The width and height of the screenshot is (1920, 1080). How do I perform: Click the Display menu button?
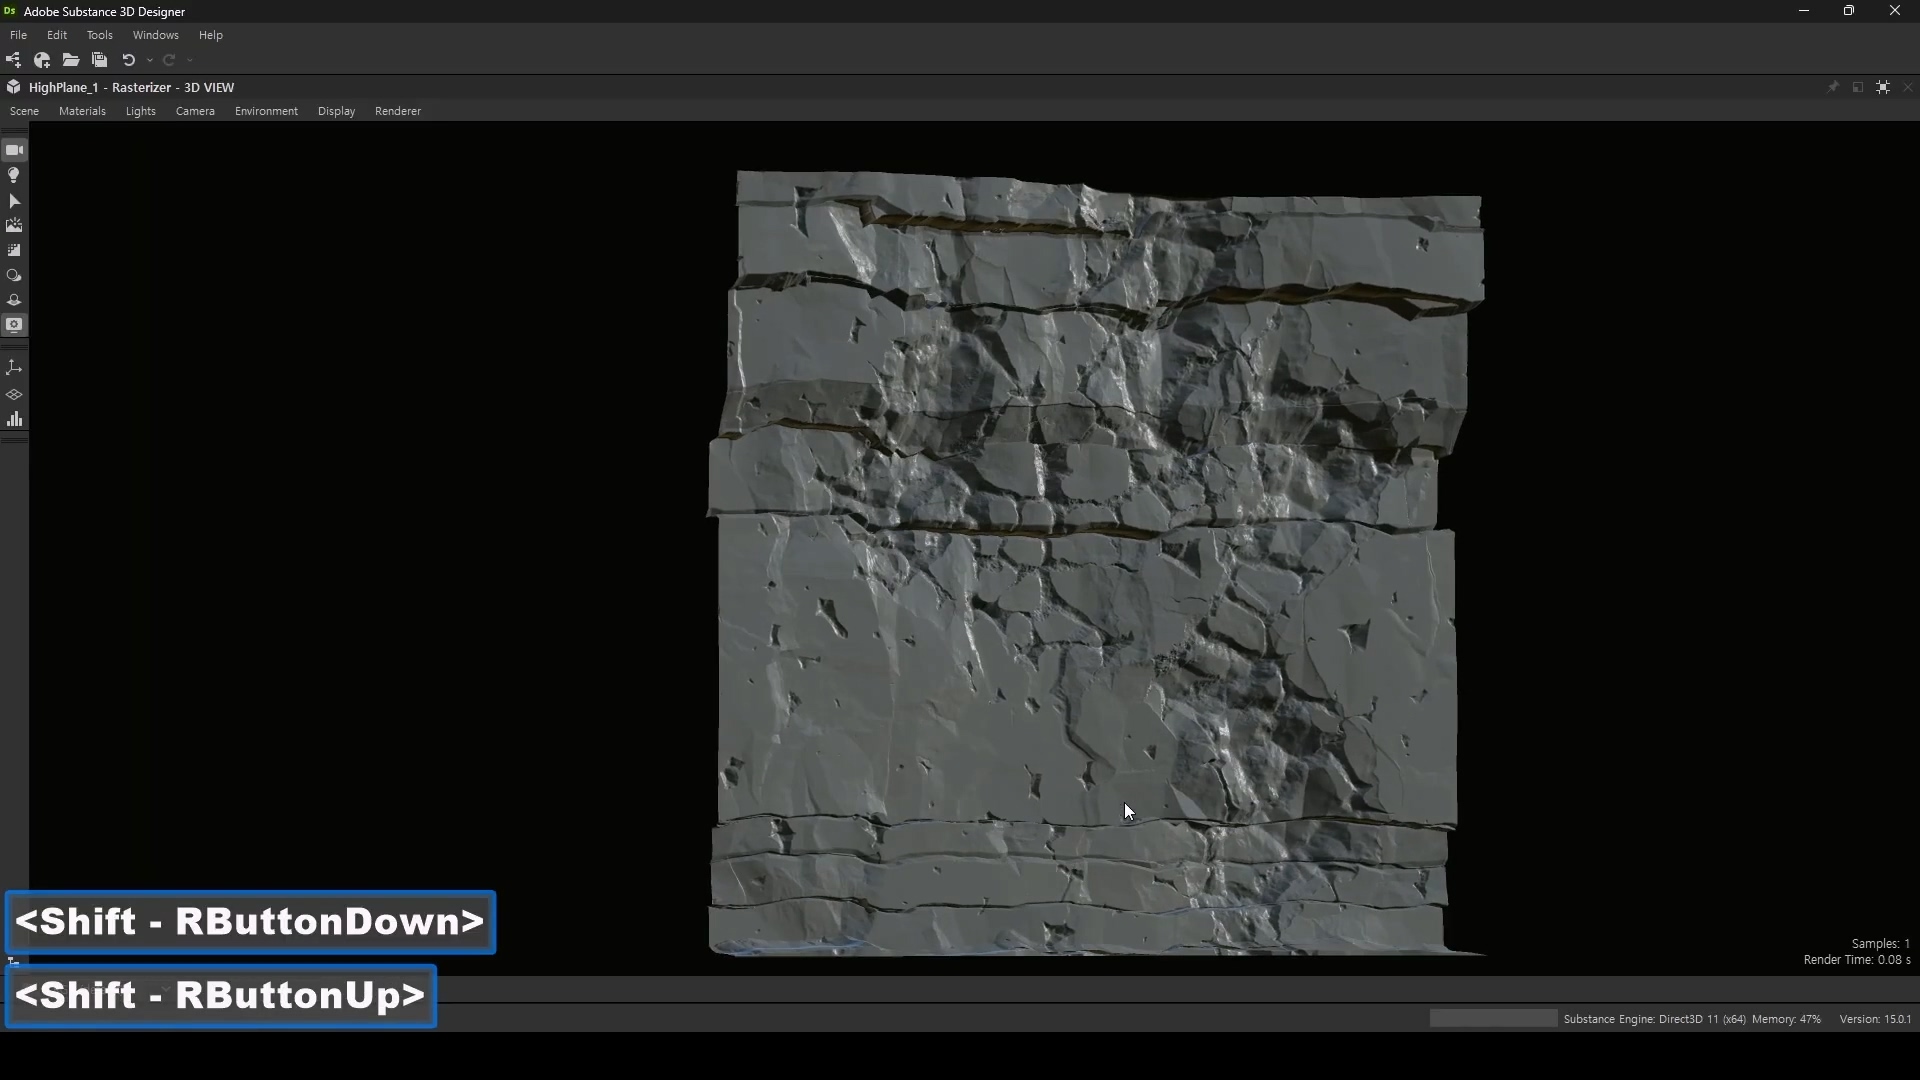pyautogui.click(x=336, y=111)
